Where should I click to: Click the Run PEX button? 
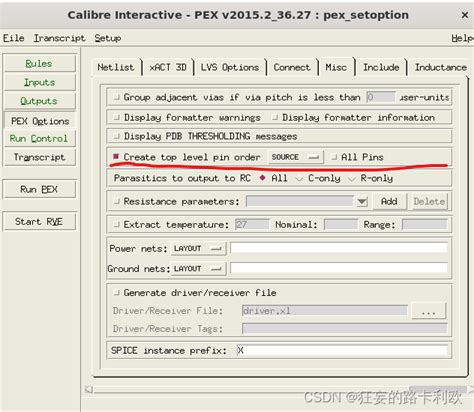point(39,189)
